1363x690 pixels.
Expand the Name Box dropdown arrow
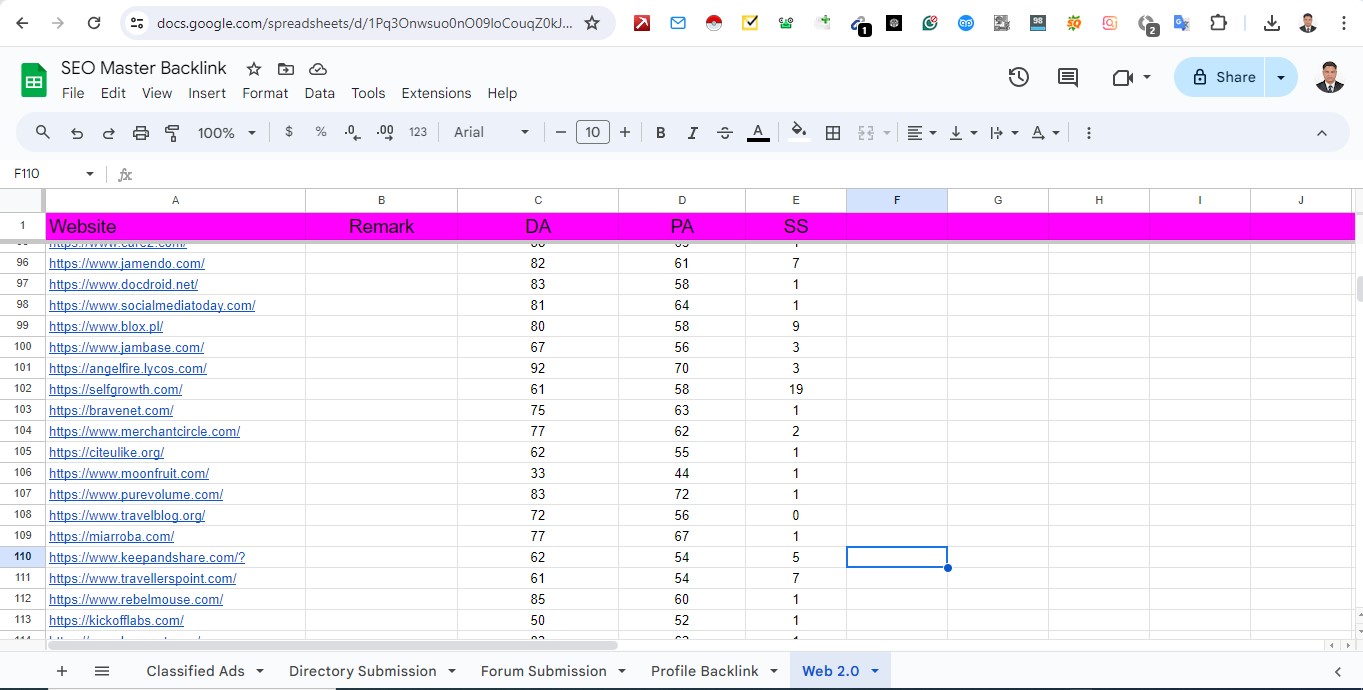89,174
